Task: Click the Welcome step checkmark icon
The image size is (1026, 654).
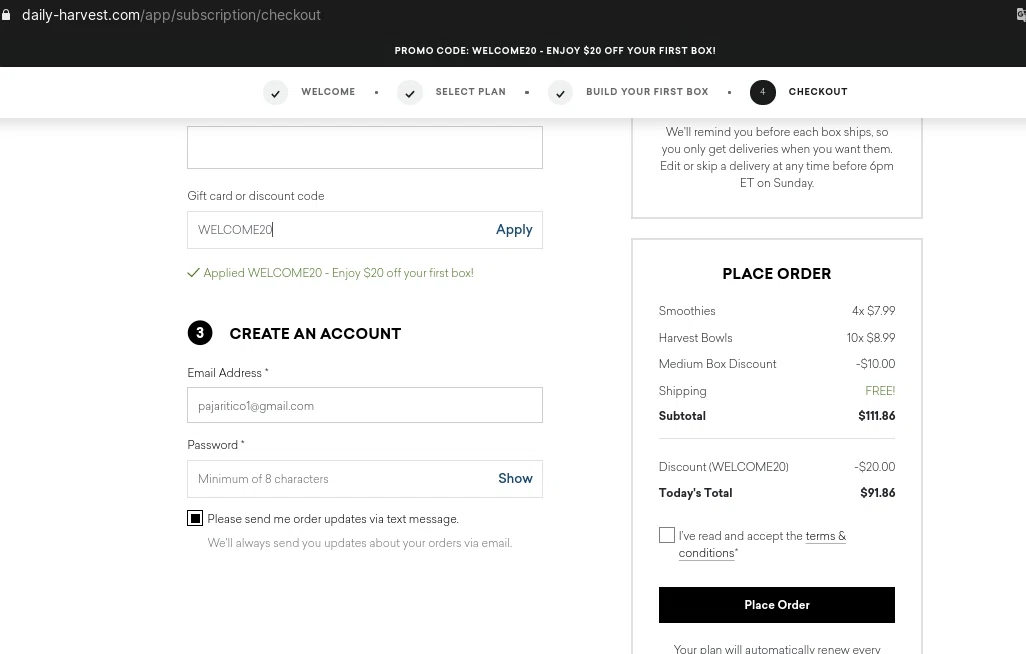Action: tap(275, 93)
